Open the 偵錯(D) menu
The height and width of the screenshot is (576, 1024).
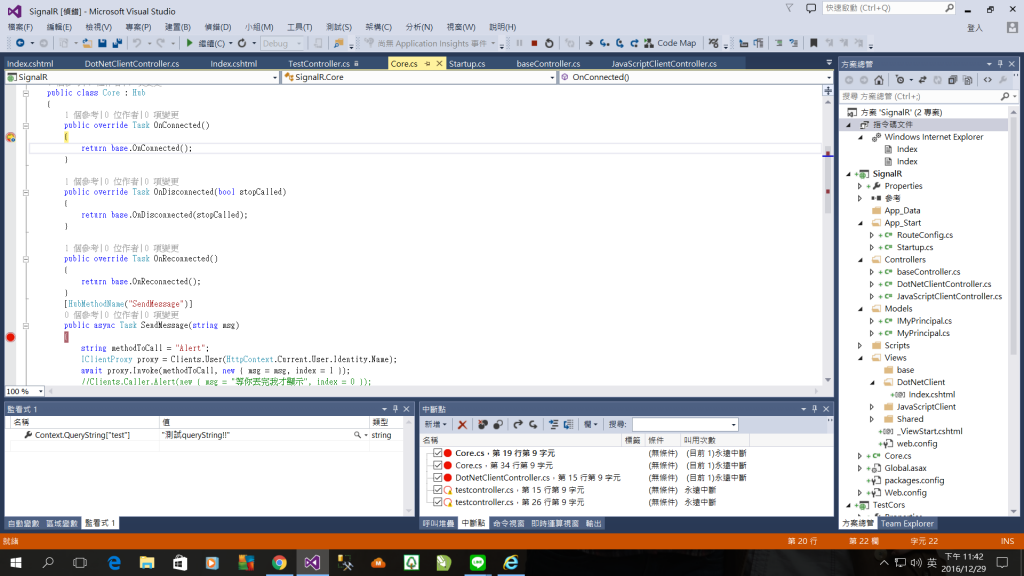[x=217, y=27]
